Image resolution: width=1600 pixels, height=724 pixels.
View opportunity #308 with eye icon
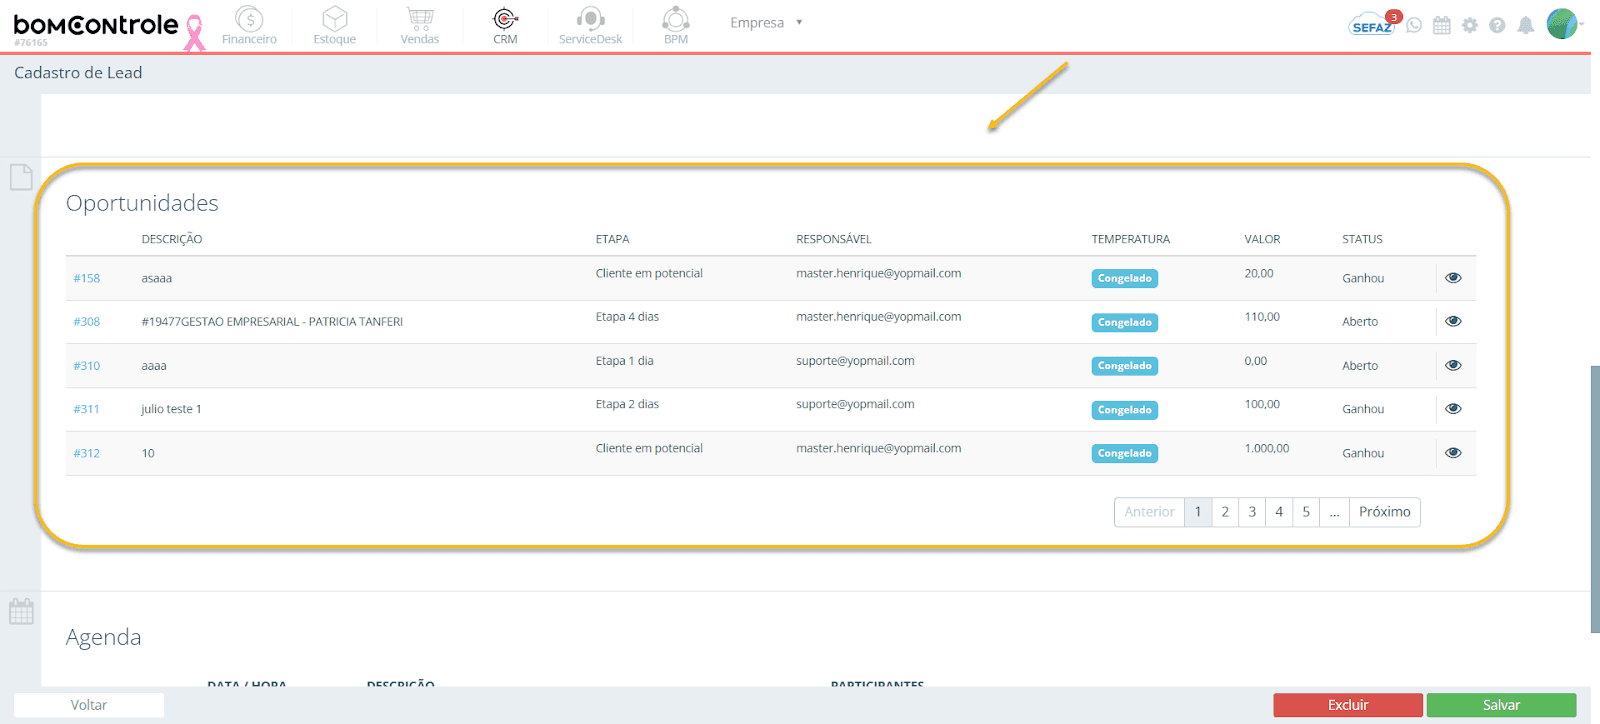pos(1453,321)
